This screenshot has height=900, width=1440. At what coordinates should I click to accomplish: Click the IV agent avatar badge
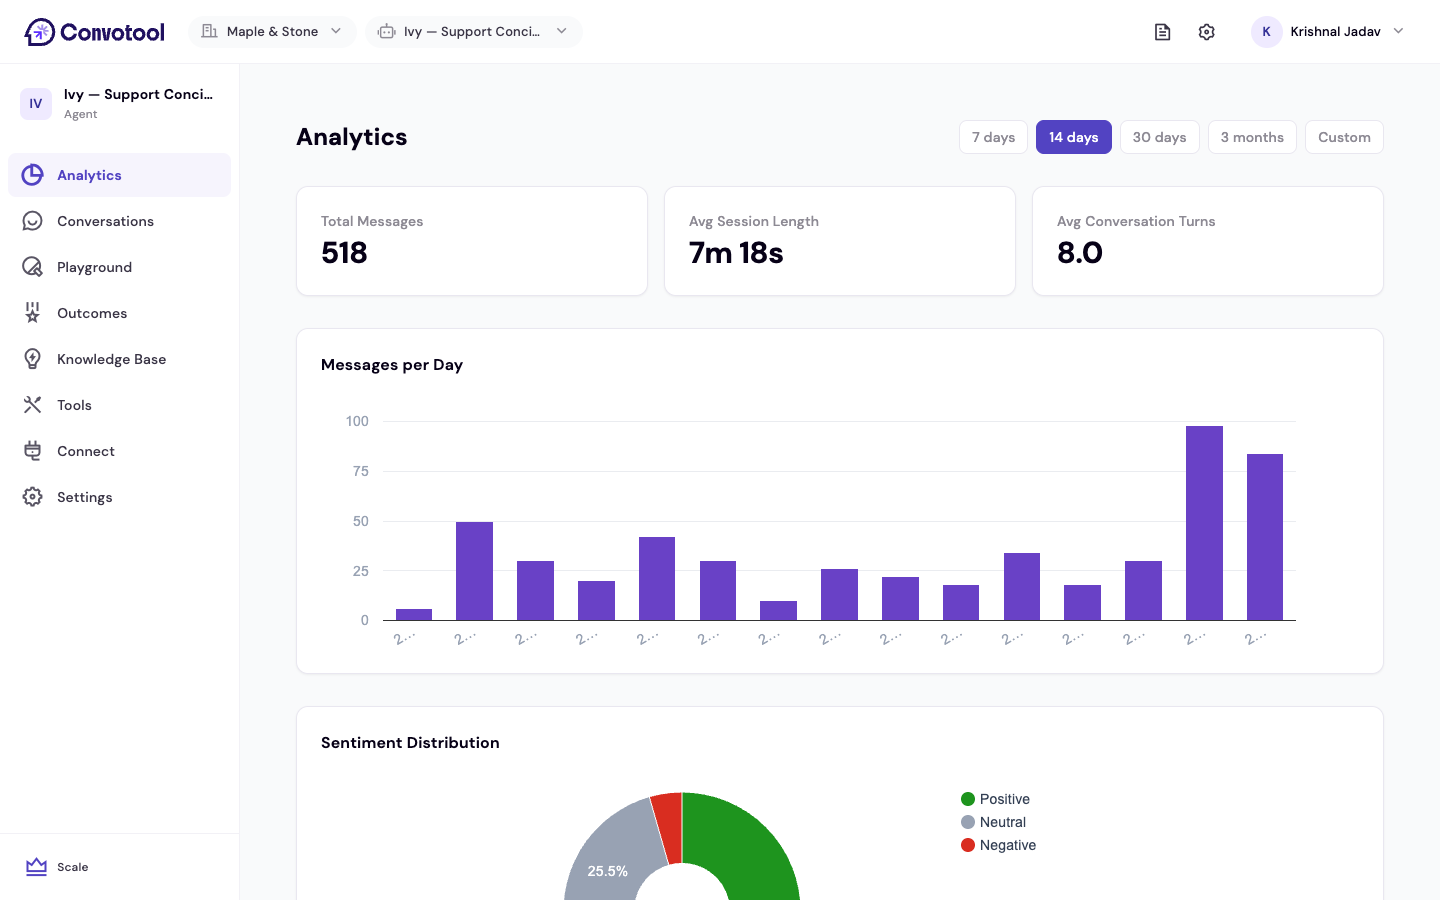(x=36, y=104)
